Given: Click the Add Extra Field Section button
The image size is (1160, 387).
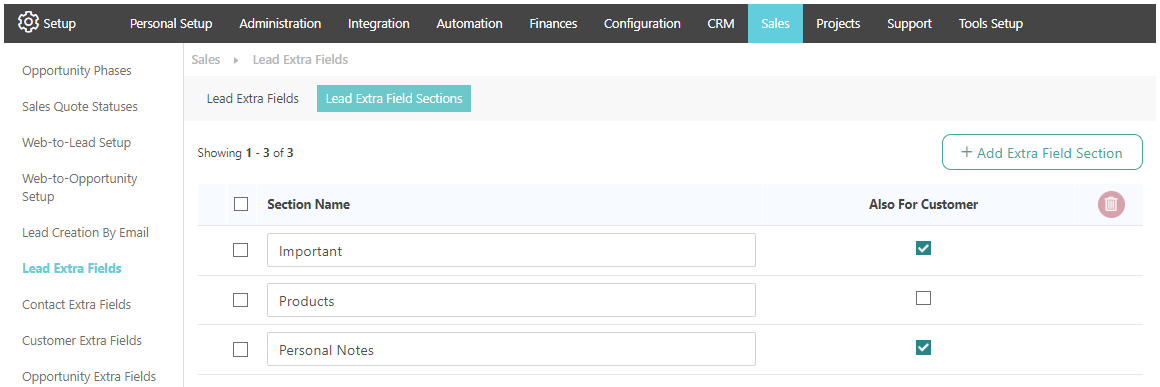Looking at the screenshot, I should (x=1042, y=152).
